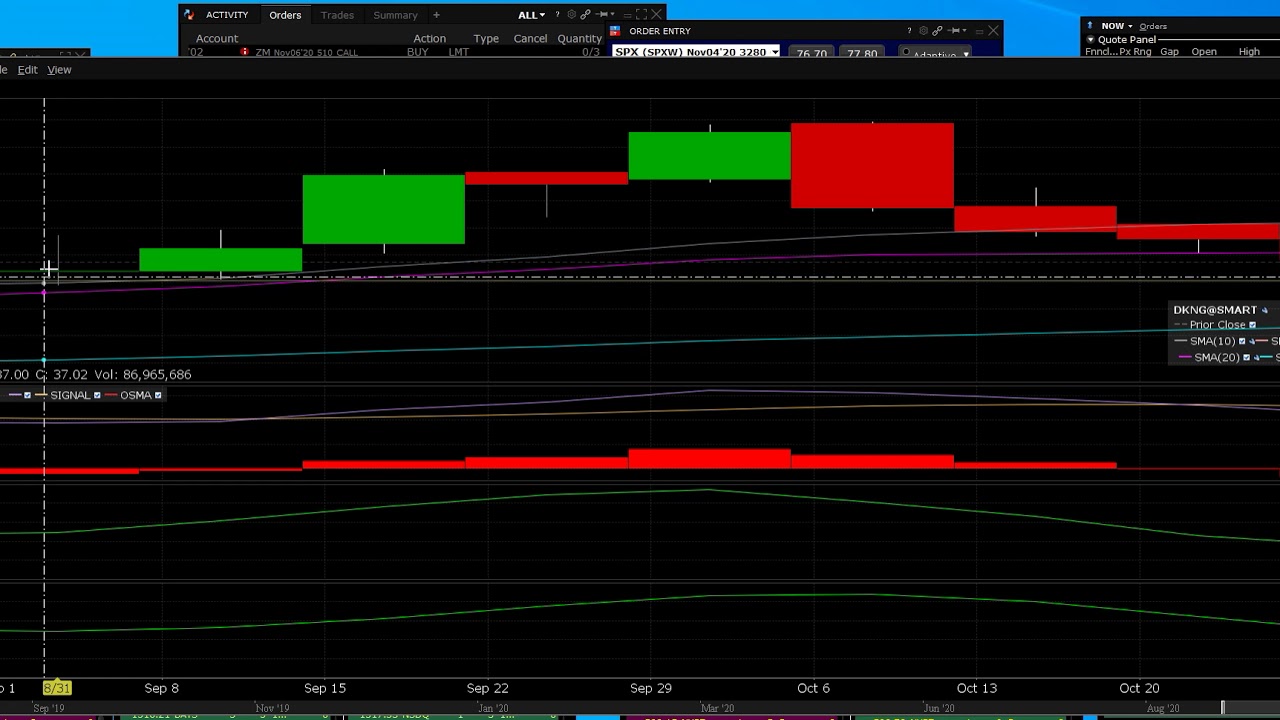1280x720 pixels.
Task: Open help in the Activity panel
Action: click(x=557, y=15)
